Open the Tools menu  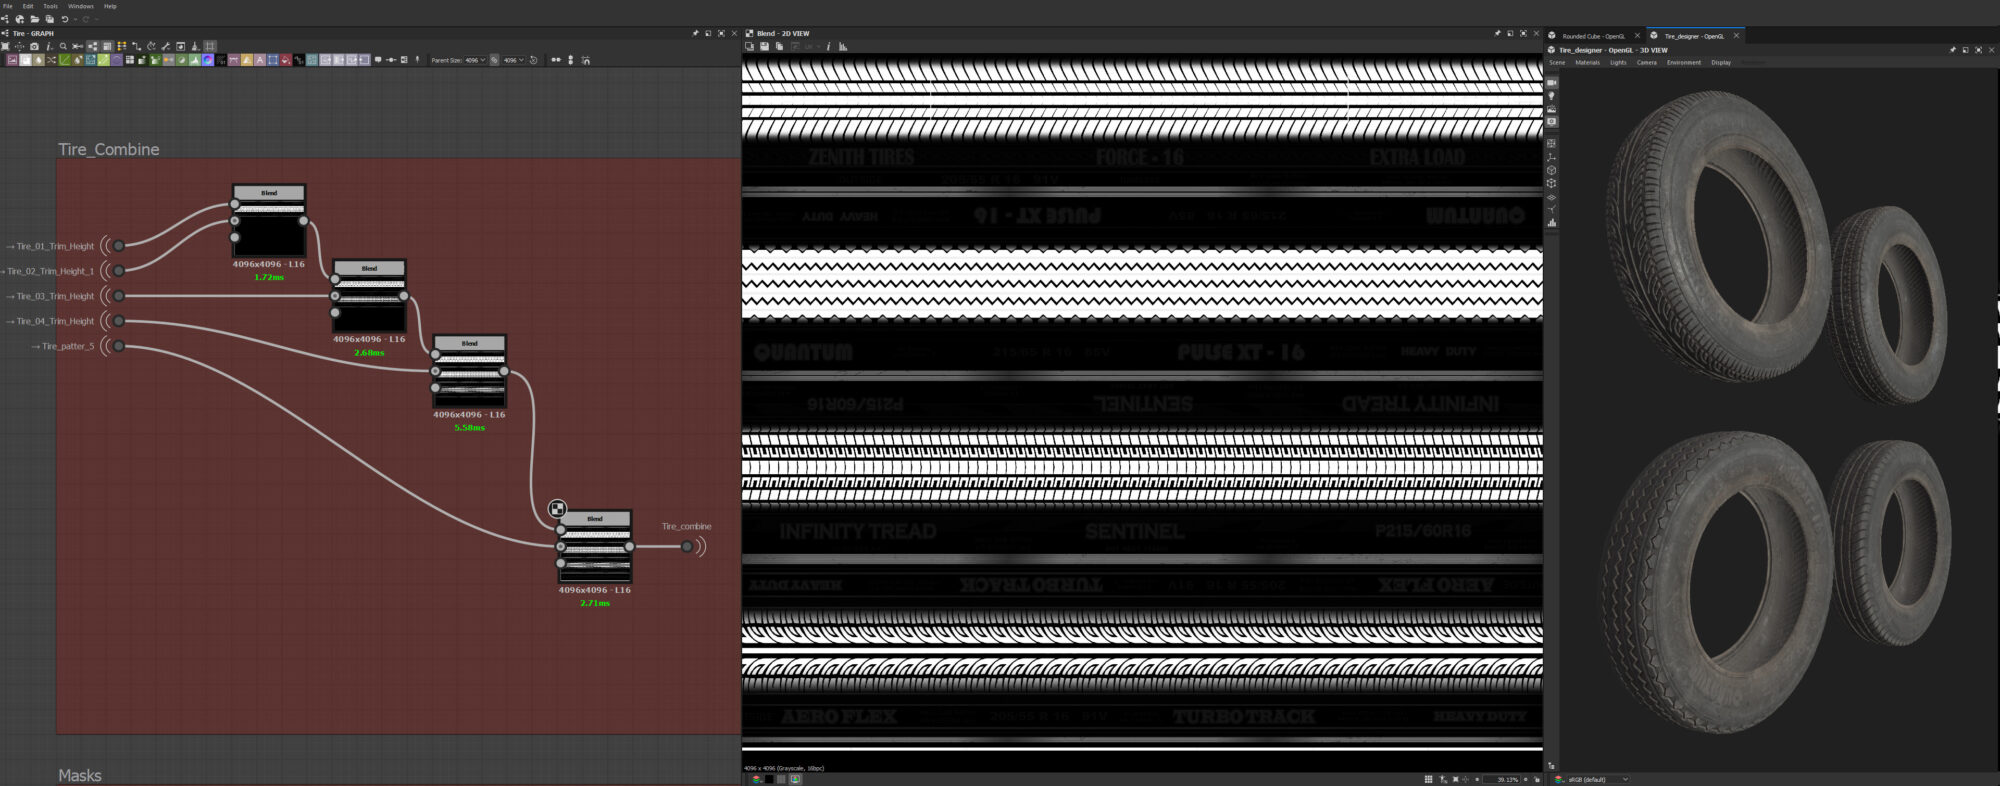tap(50, 6)
